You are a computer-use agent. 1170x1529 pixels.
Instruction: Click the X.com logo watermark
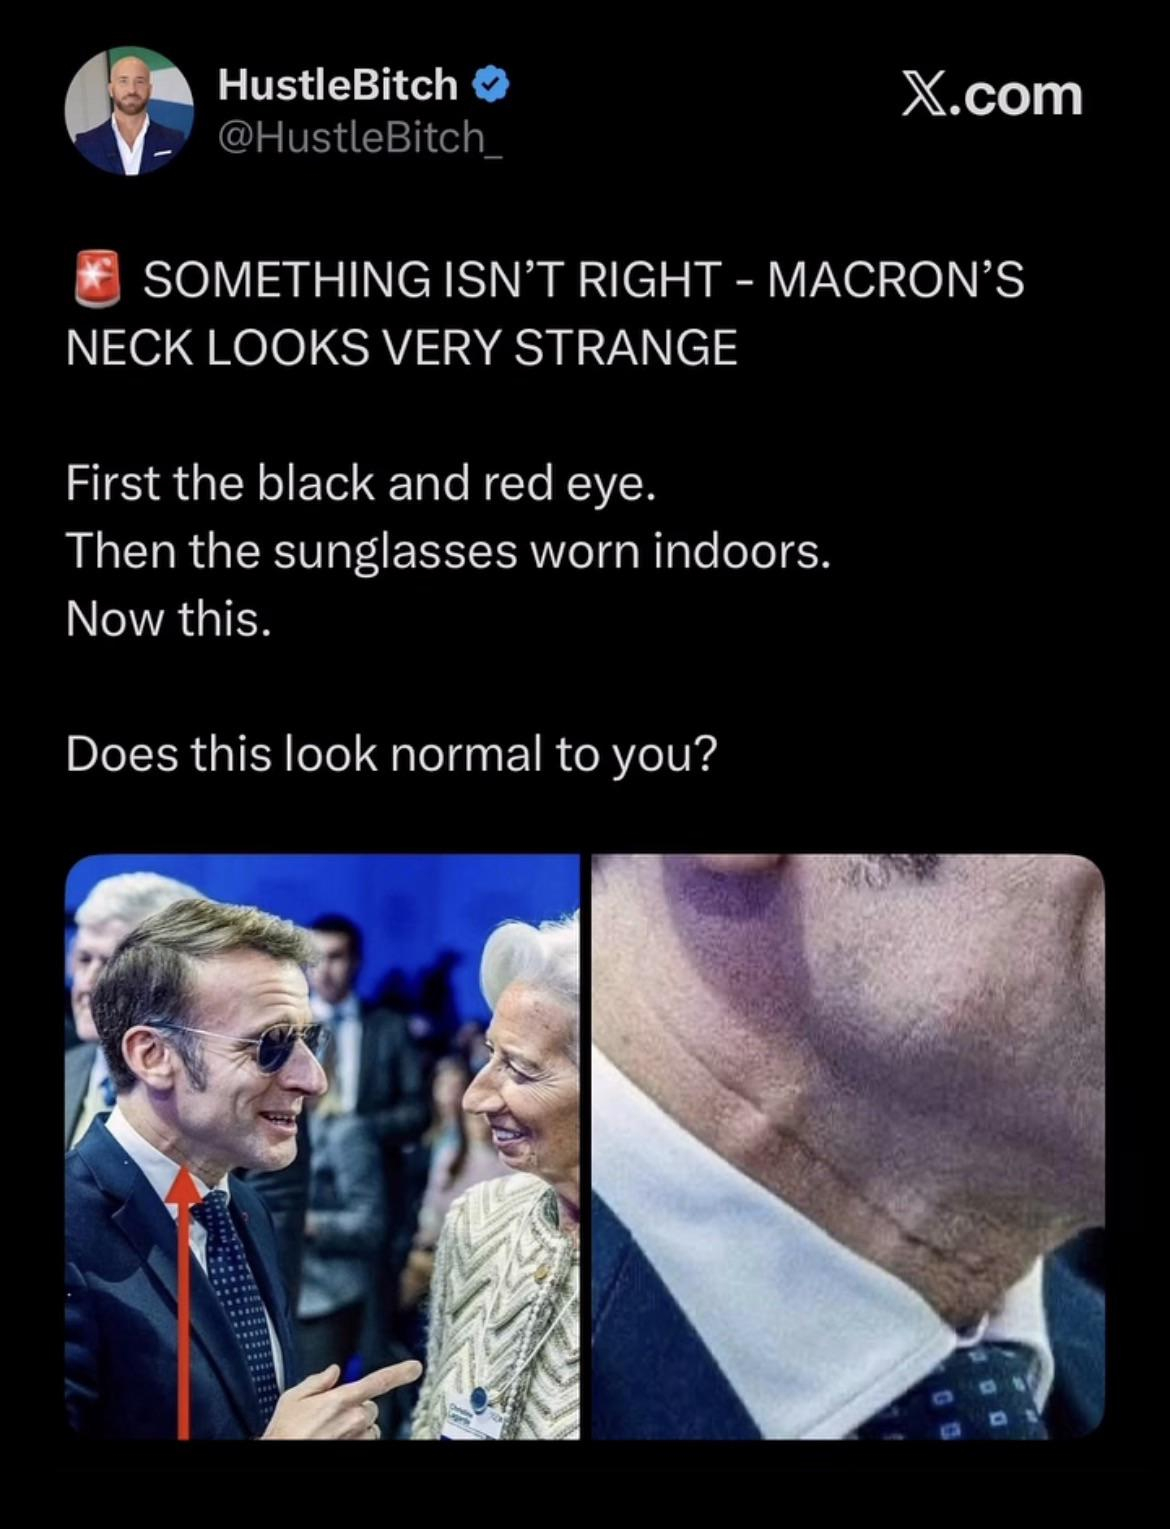tap(992, 96)
